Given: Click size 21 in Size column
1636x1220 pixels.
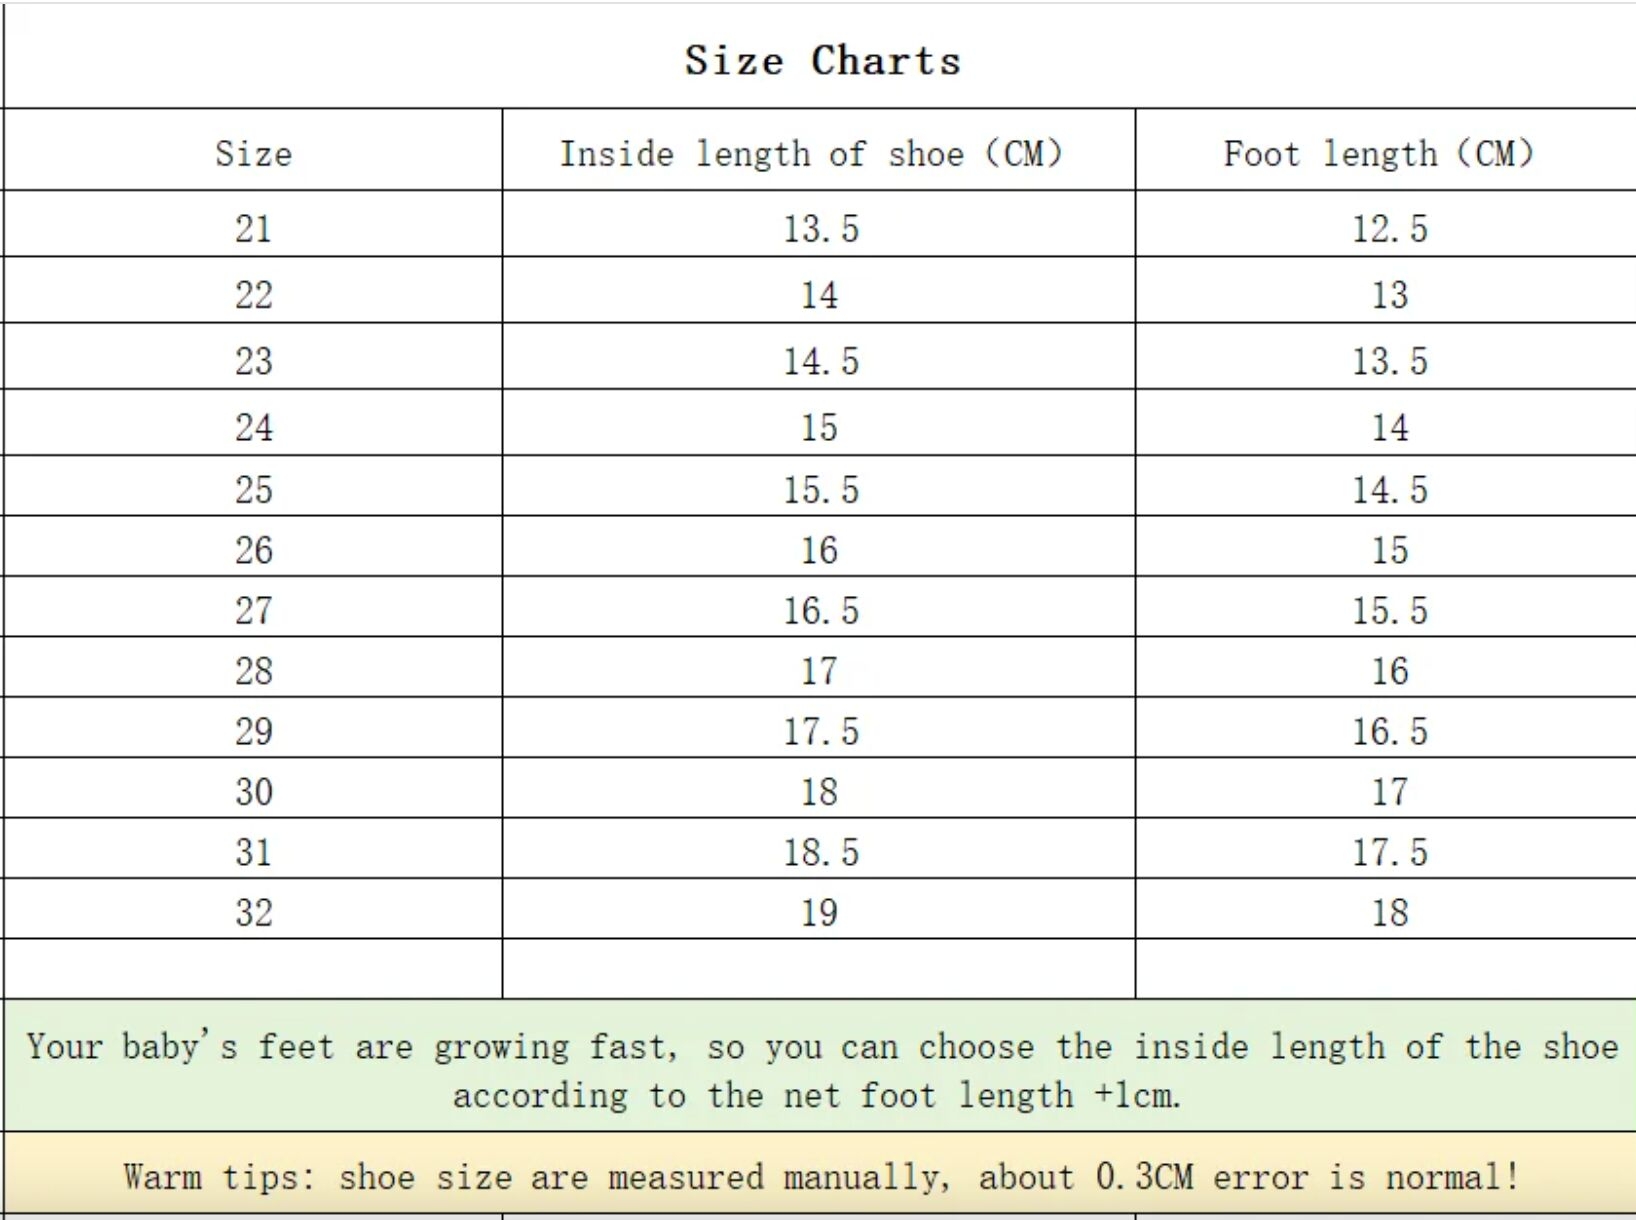Looking at the screenshot, I should point(253,228).
